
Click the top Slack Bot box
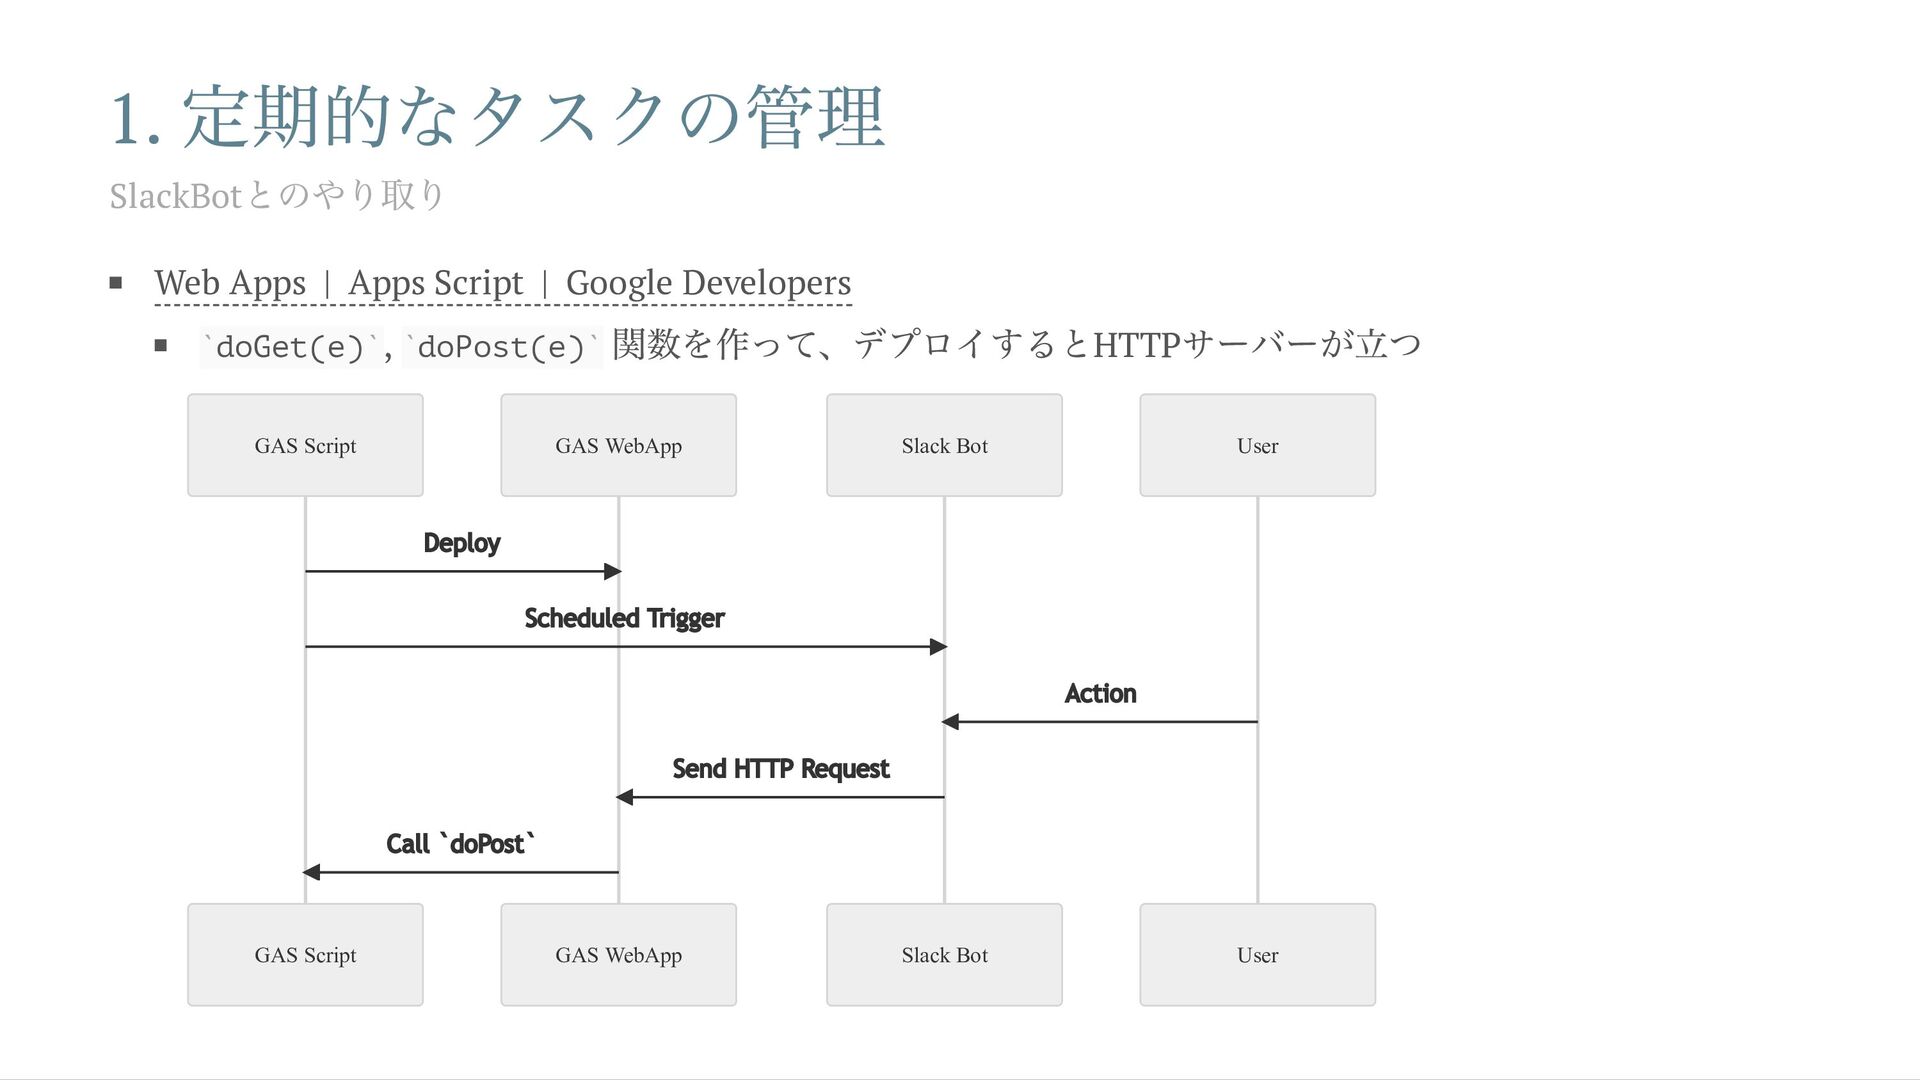coord(944,445)
